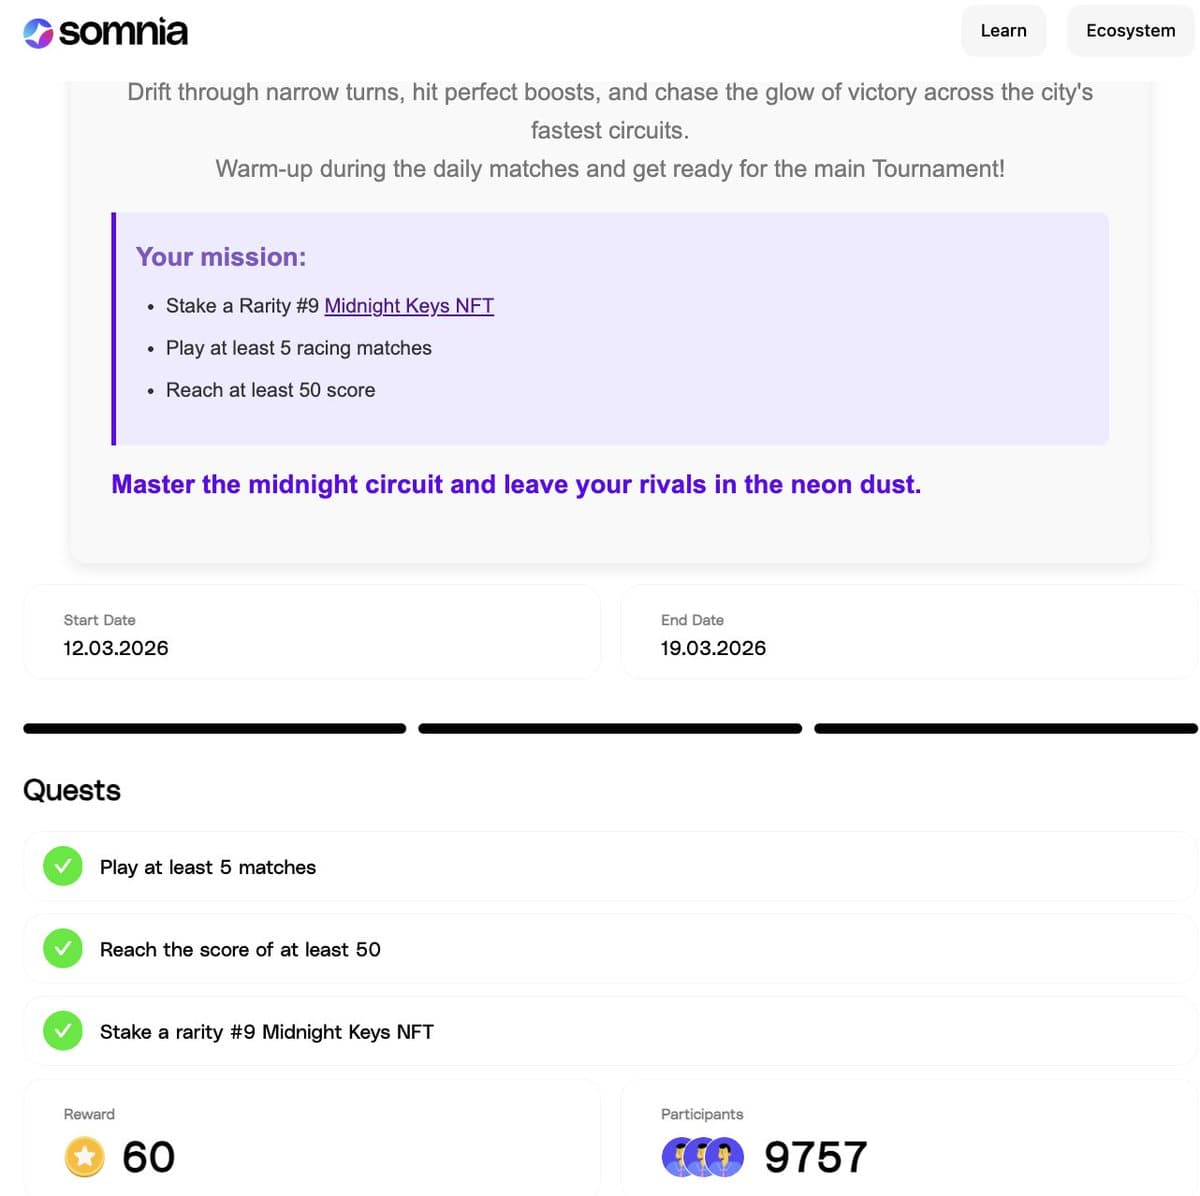Click the green check for Reach score 50

63,948
